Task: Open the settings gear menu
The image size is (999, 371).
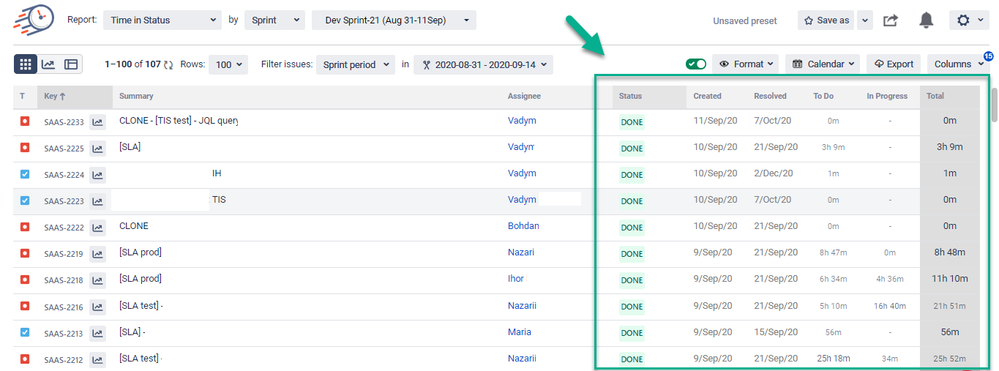Action: point(968,20)
